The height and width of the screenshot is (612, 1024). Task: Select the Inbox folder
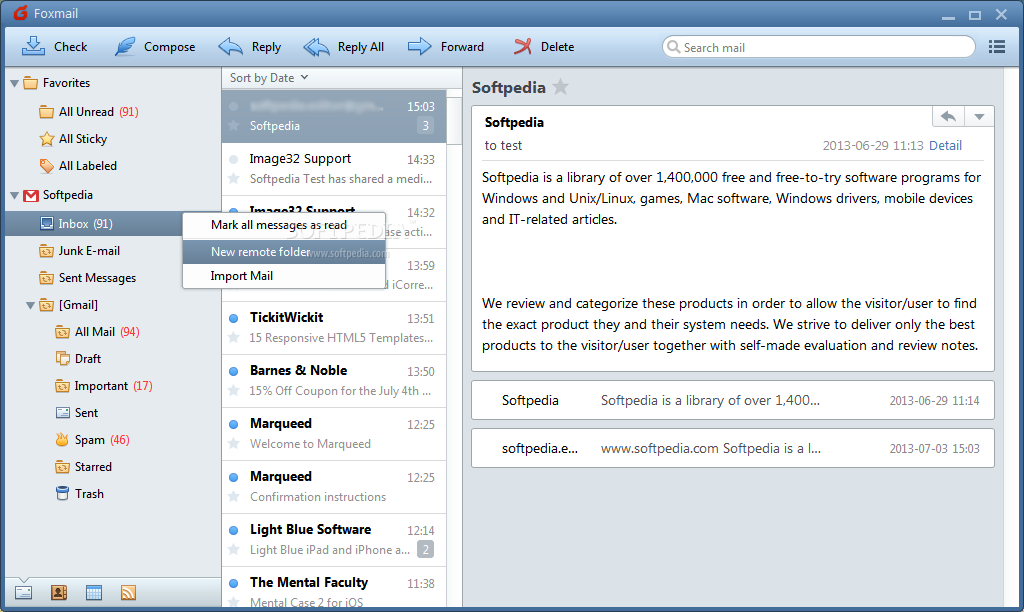pos(93,223)
